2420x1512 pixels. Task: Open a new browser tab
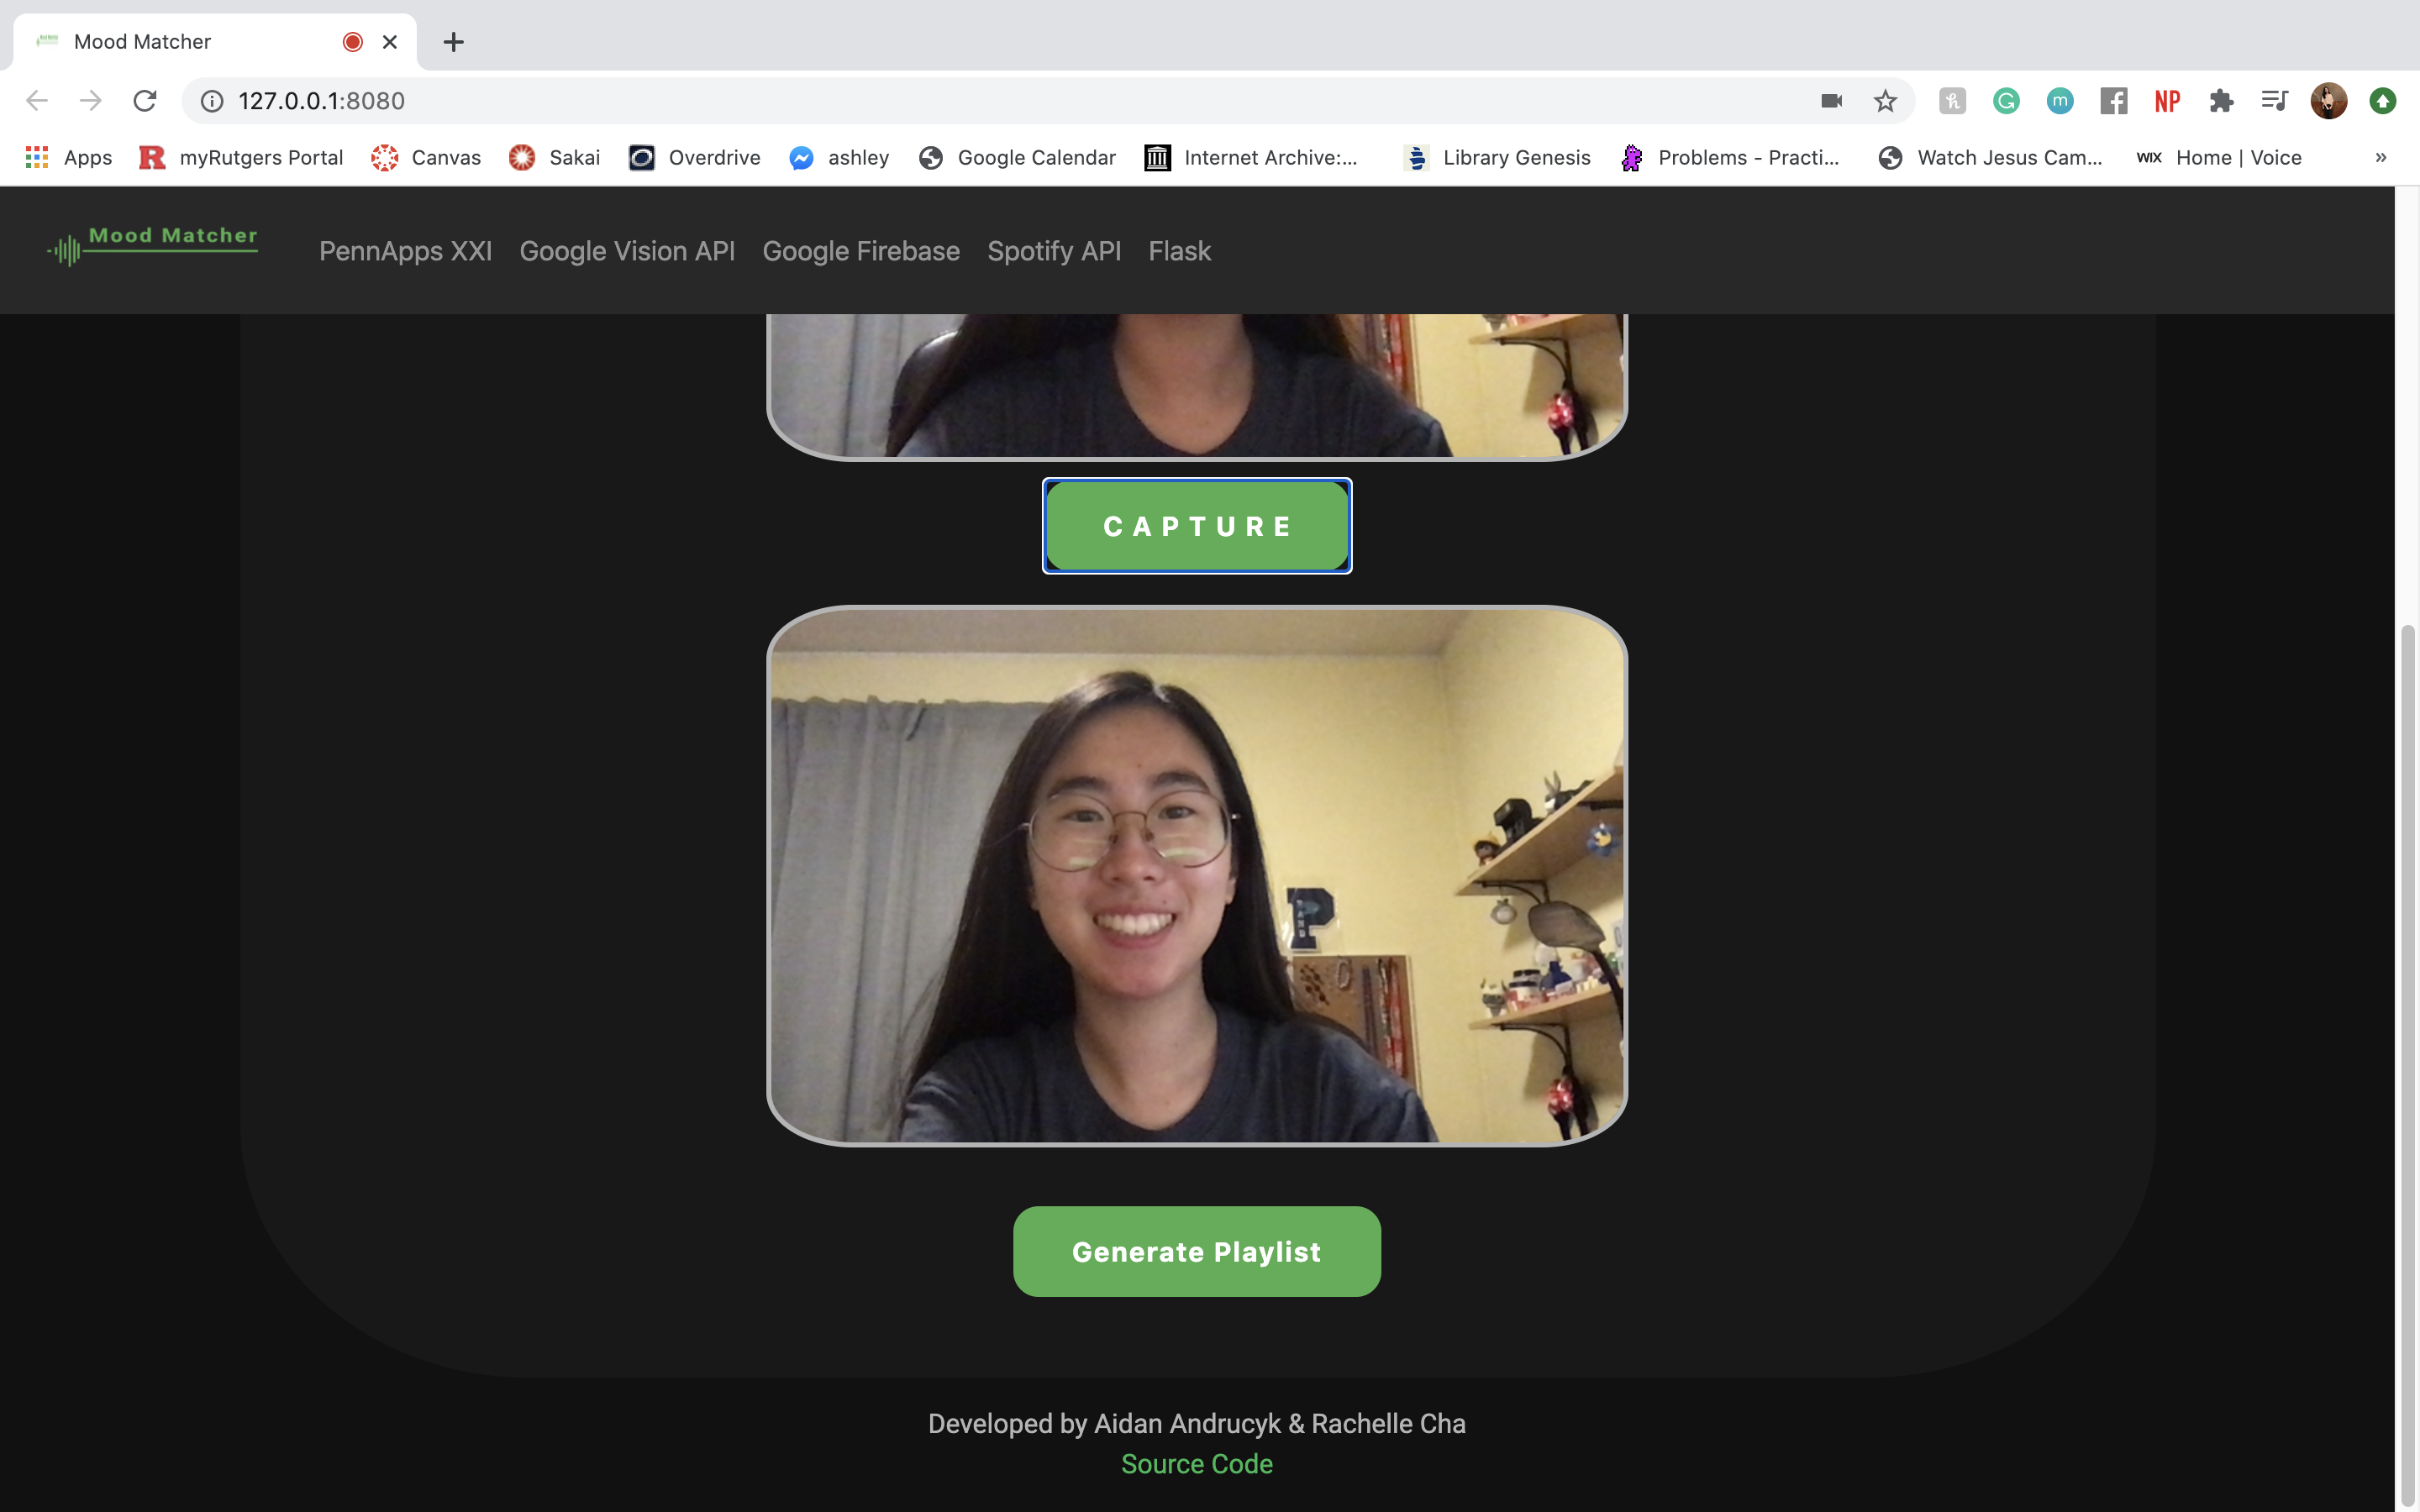tap(453, 42)
